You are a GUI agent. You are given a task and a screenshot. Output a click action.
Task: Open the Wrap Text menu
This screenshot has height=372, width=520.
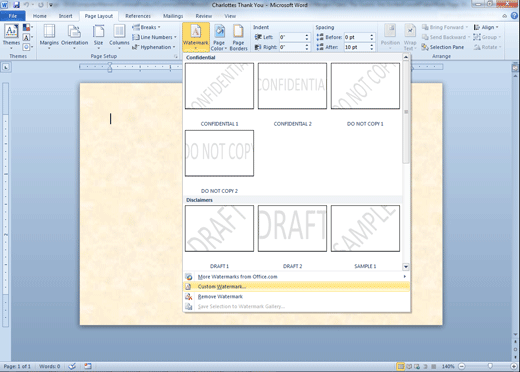(410, 37)
